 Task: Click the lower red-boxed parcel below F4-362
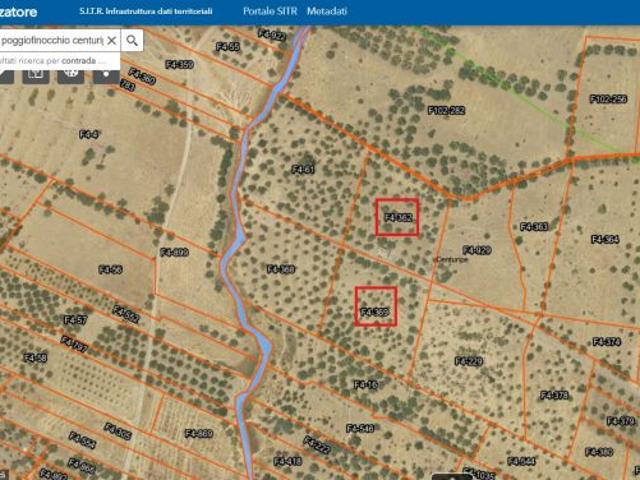click(x=376, y=306)
